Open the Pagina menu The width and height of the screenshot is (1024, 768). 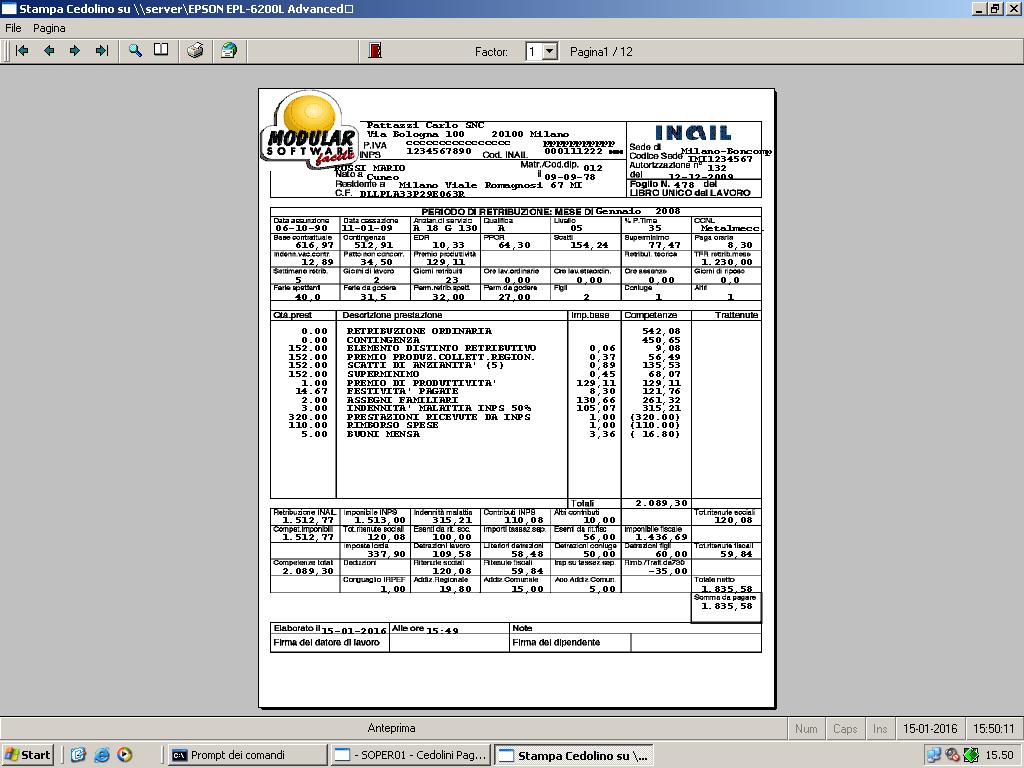(49, 28)
